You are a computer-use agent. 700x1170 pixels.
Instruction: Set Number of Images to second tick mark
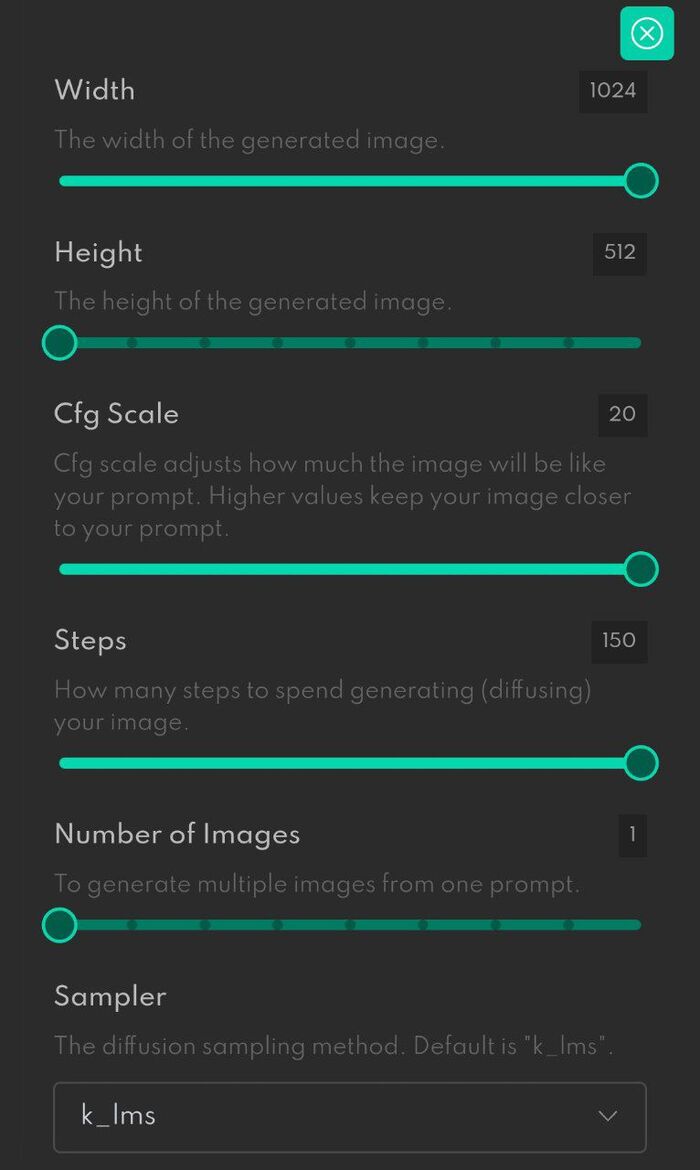[x=205, y=925]
